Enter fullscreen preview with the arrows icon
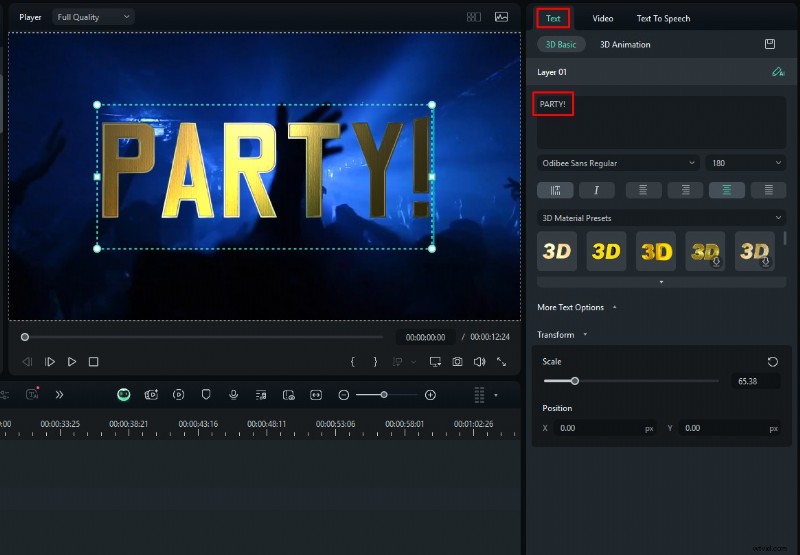 (502, 362)
